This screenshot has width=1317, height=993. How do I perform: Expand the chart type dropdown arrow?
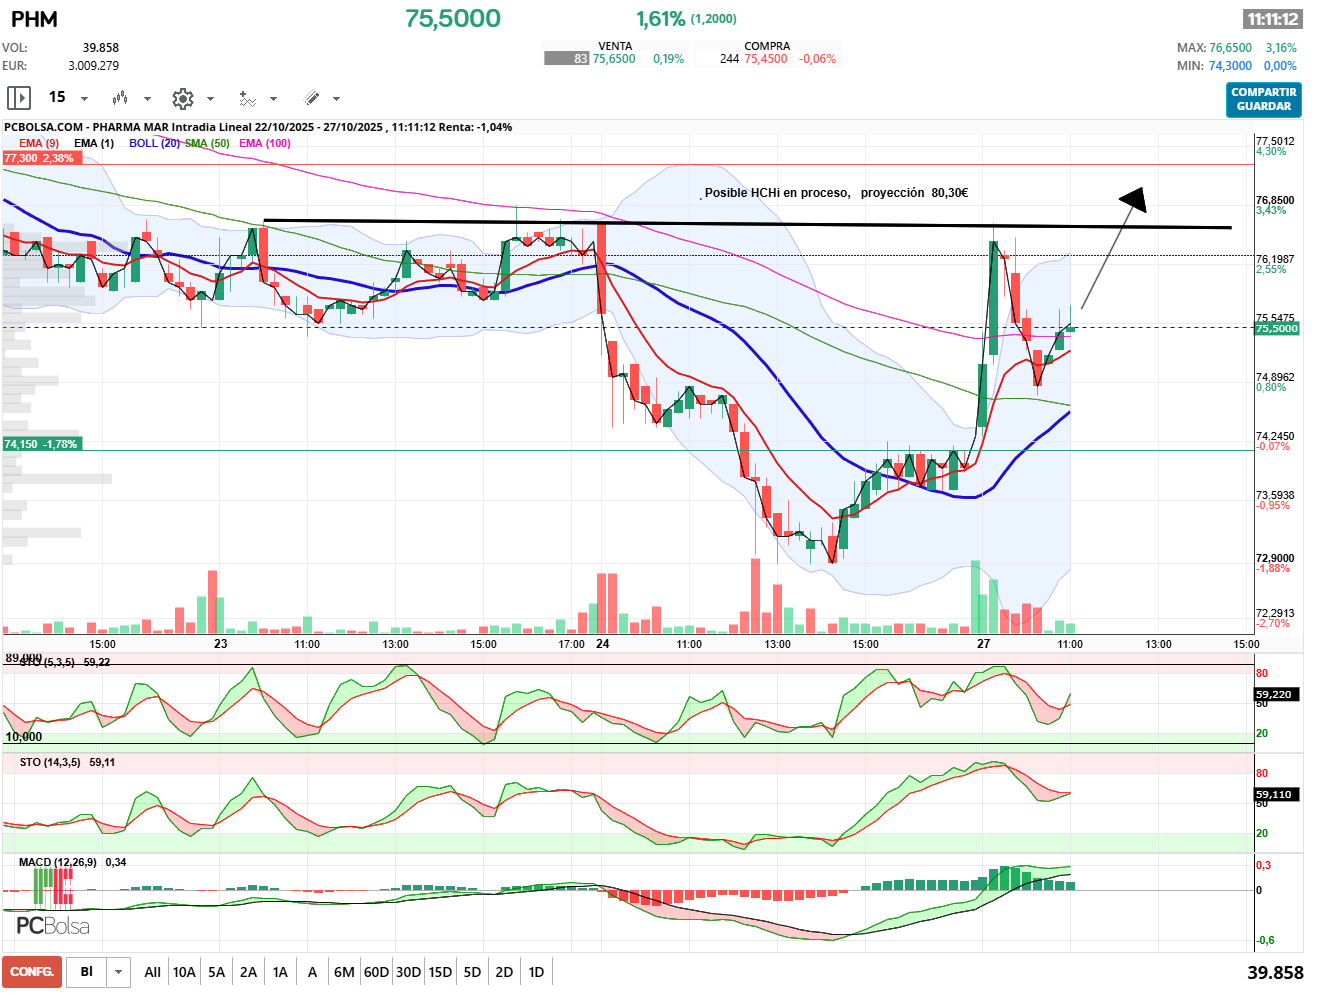coord(147,99)
